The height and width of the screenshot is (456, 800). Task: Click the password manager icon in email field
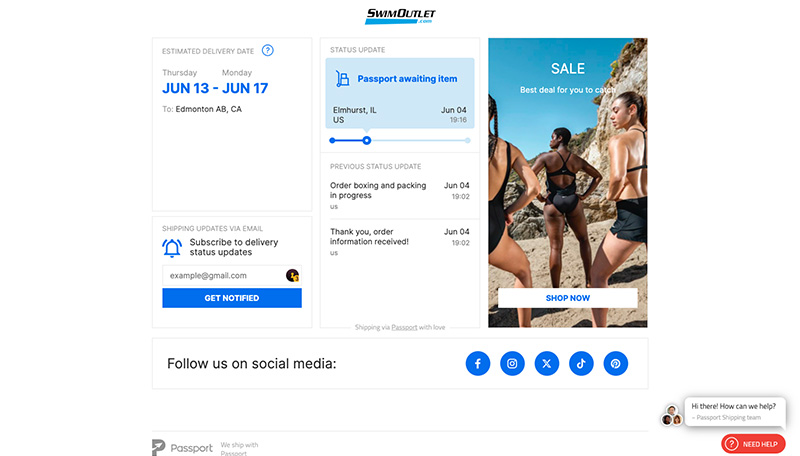pos(292,275)
